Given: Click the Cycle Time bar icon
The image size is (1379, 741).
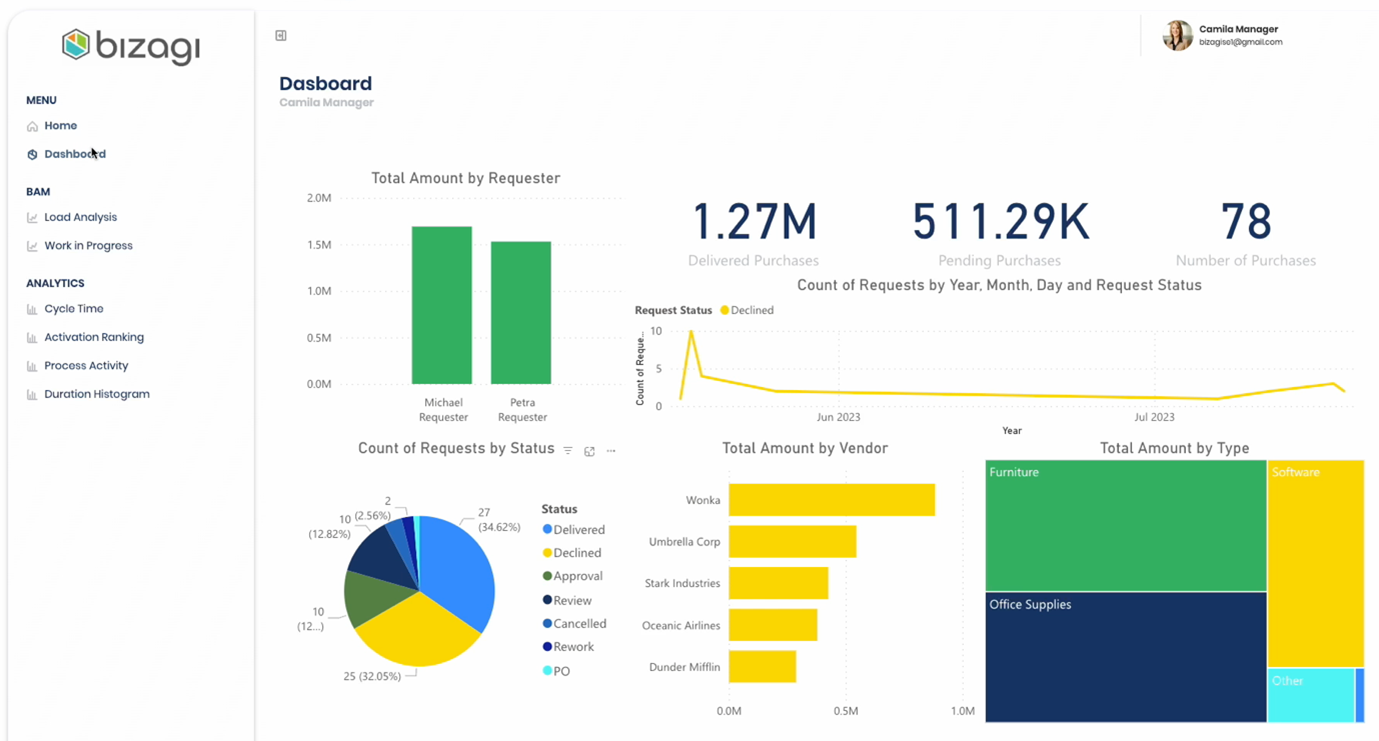Looking at the screenshot, I should point(33,310).
